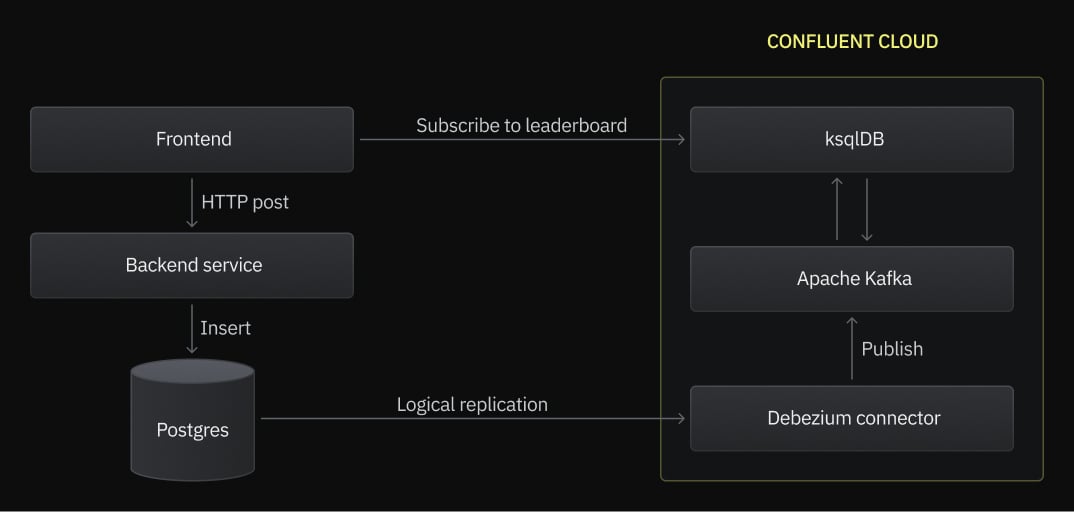Viewport: 1074px width, 512px height.
Task: Click the up arrow beside Publish
Action: coord(852,348)
